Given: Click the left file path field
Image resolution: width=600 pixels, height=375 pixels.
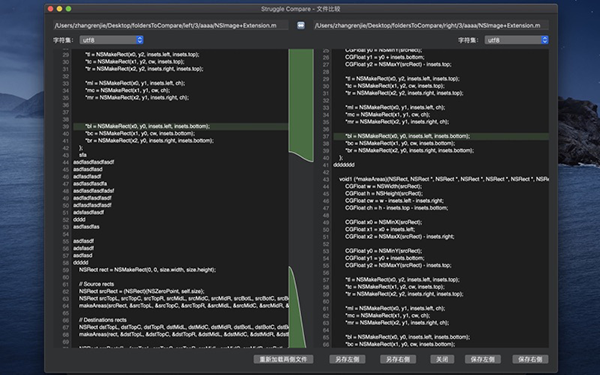Looking at the screenshot, I should point(171,26).
